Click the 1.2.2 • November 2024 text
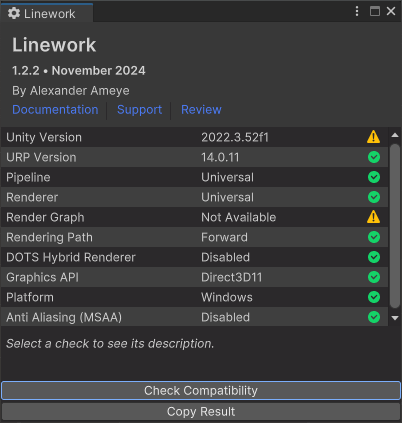The height and width of the screenshot is (423, 402). [79, 71]
